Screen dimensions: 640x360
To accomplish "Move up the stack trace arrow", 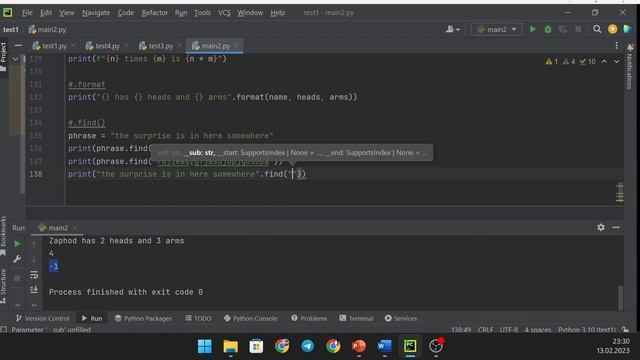I will [x=34, y=244].
